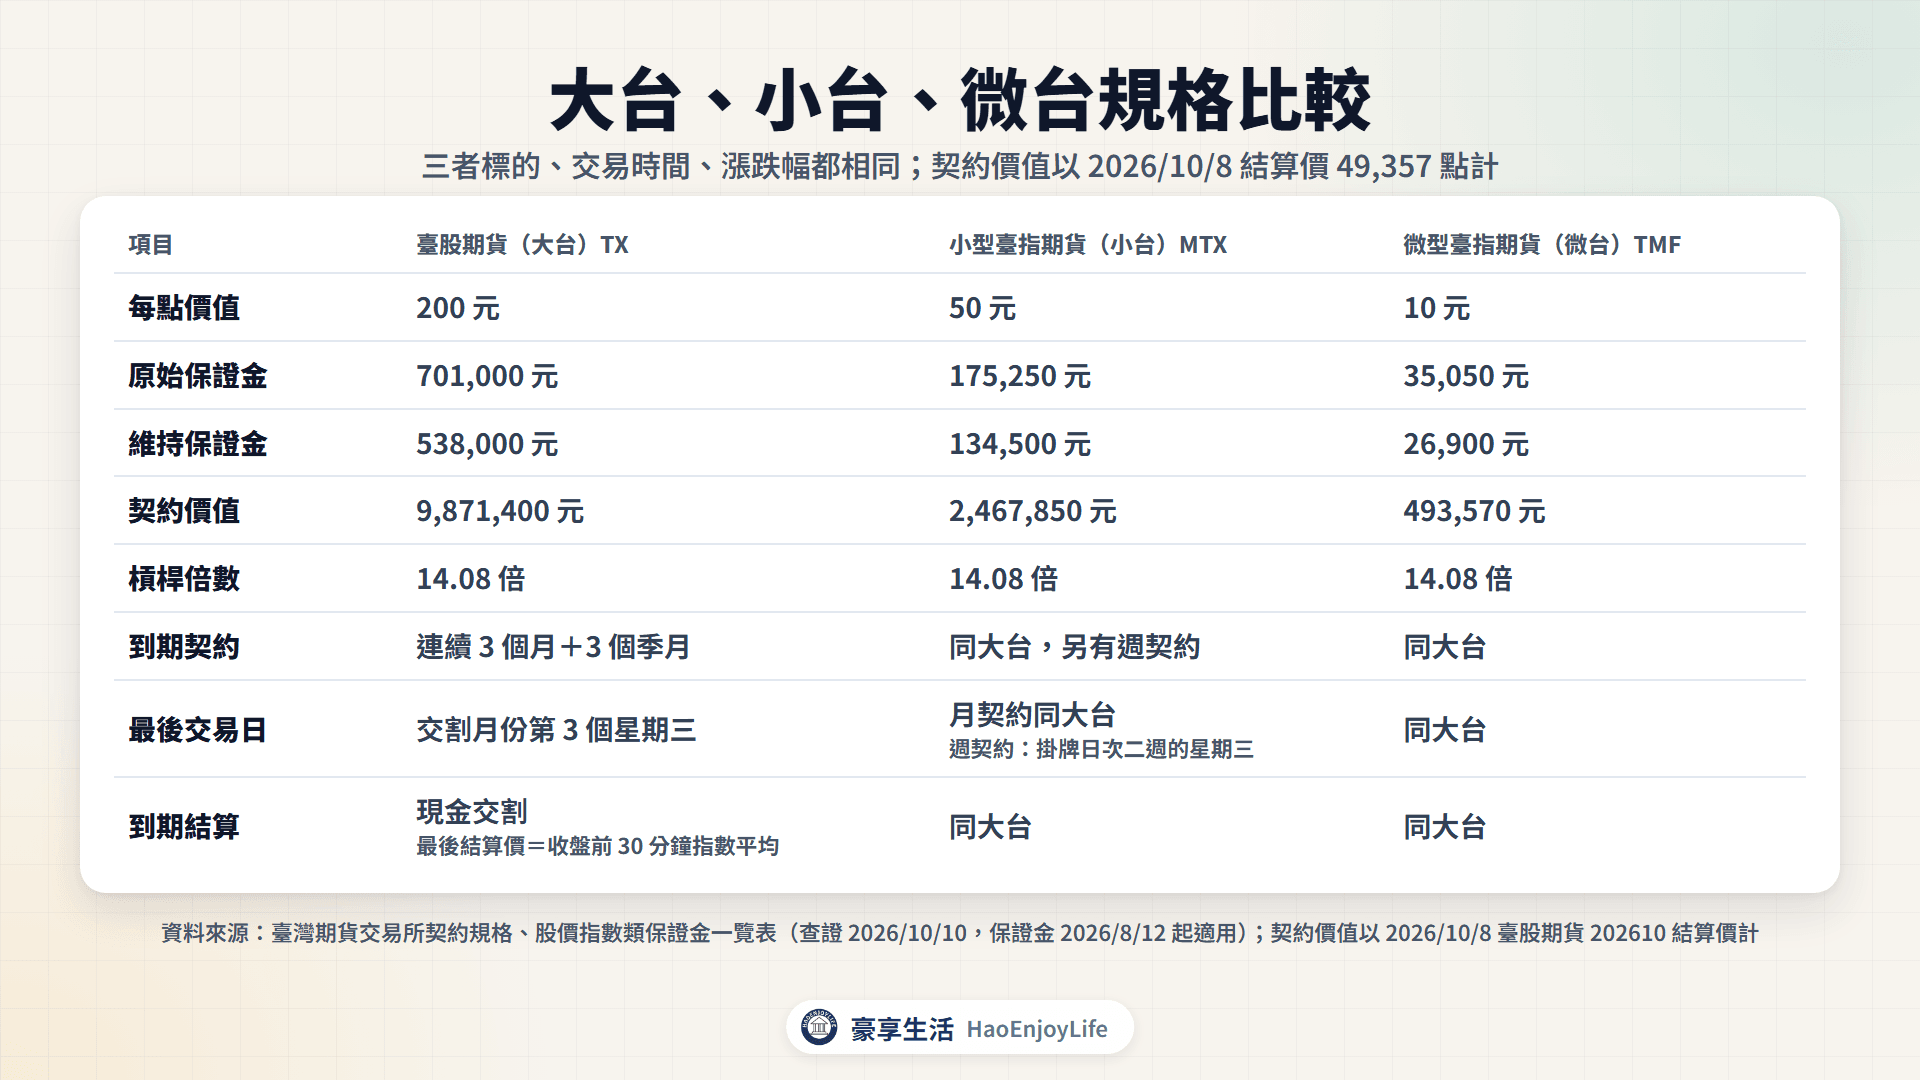Select the 14.08 倍 value under TMF
This screenshot has height=1080, width=1920.
coord(1458,579)
